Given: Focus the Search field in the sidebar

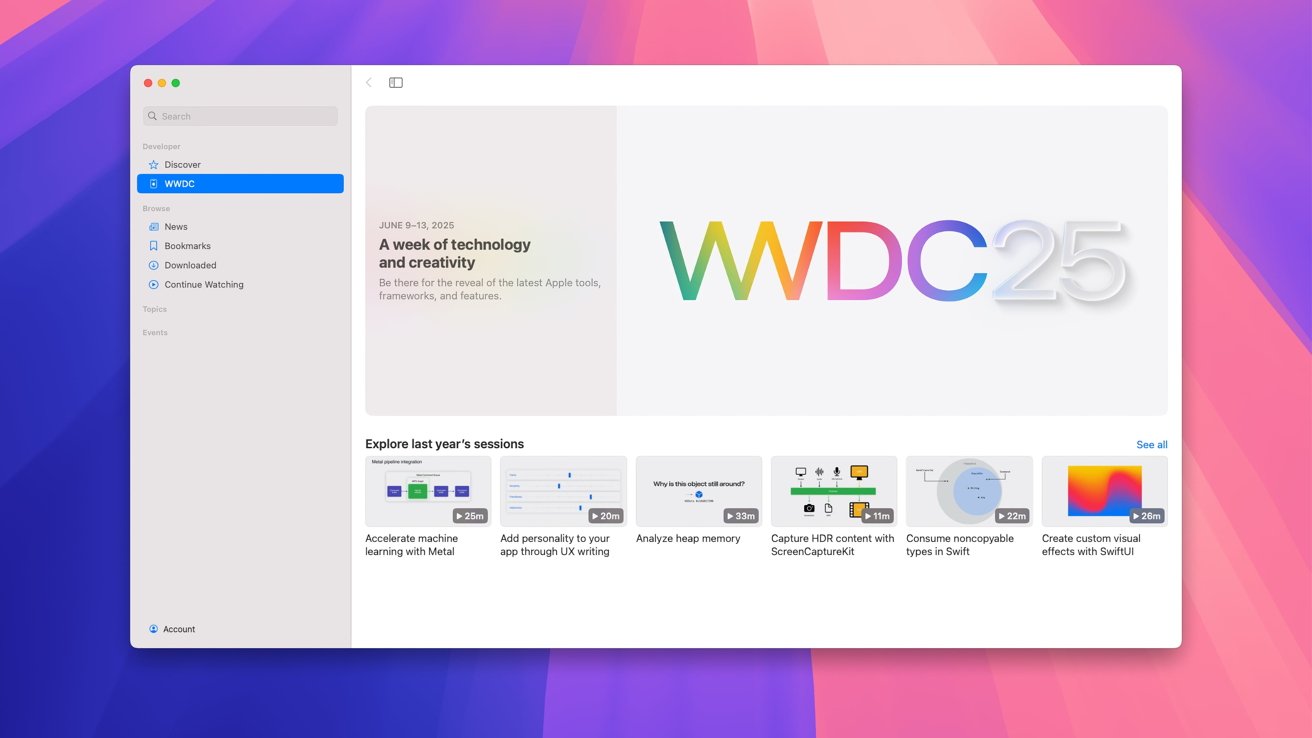Looking at the screenshot, I should (240, 116).
